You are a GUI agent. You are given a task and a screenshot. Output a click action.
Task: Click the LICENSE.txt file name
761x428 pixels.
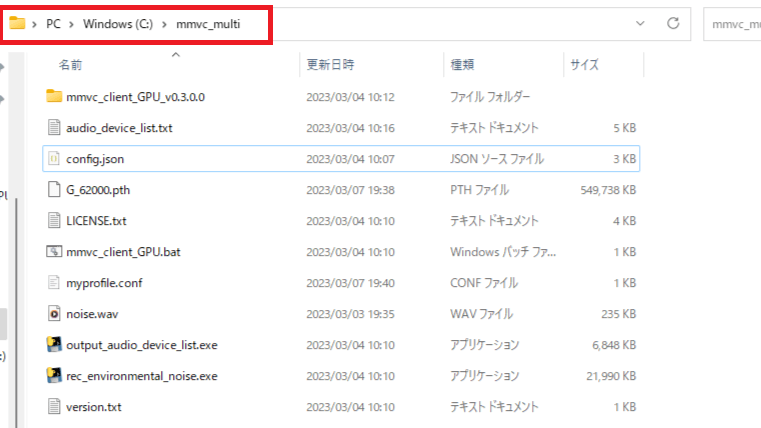(96, 221)
